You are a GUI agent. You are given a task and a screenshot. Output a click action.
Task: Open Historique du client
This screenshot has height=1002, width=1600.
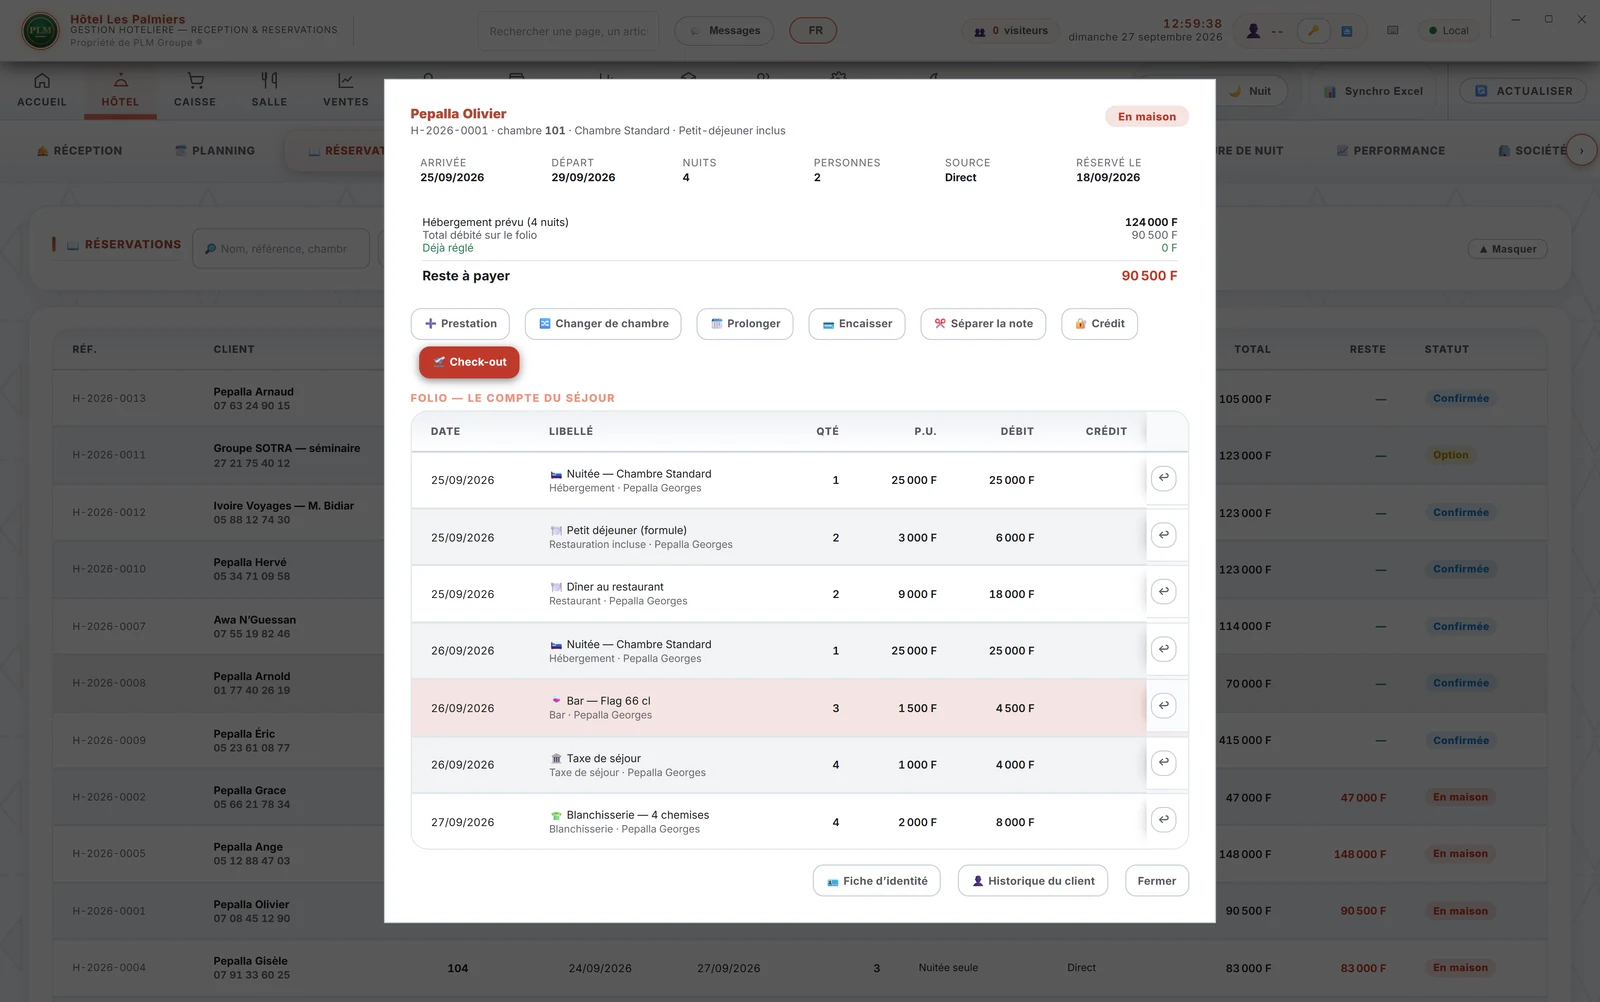tap(1033, 881)
